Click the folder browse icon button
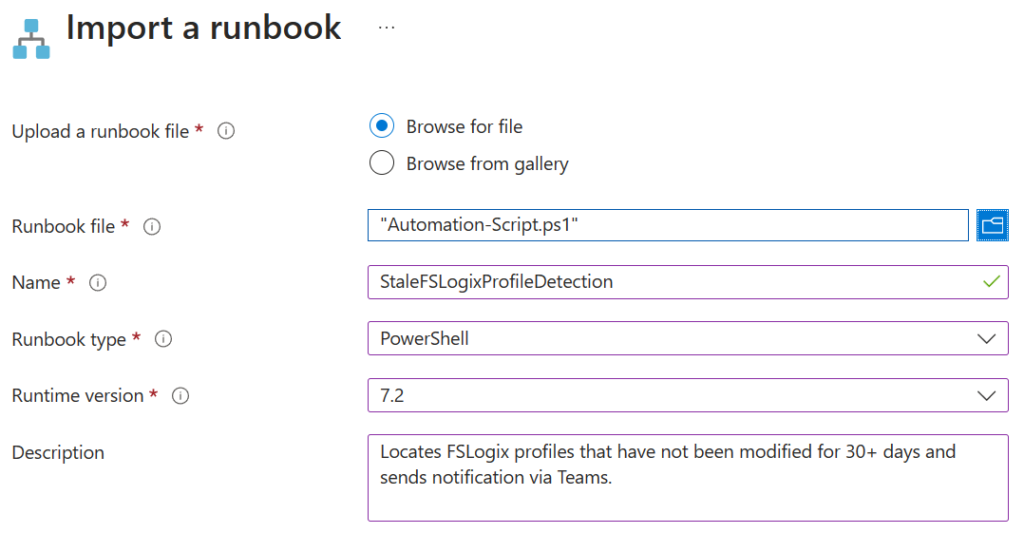This screenshot has height=552, width=1024. (992, 226)
